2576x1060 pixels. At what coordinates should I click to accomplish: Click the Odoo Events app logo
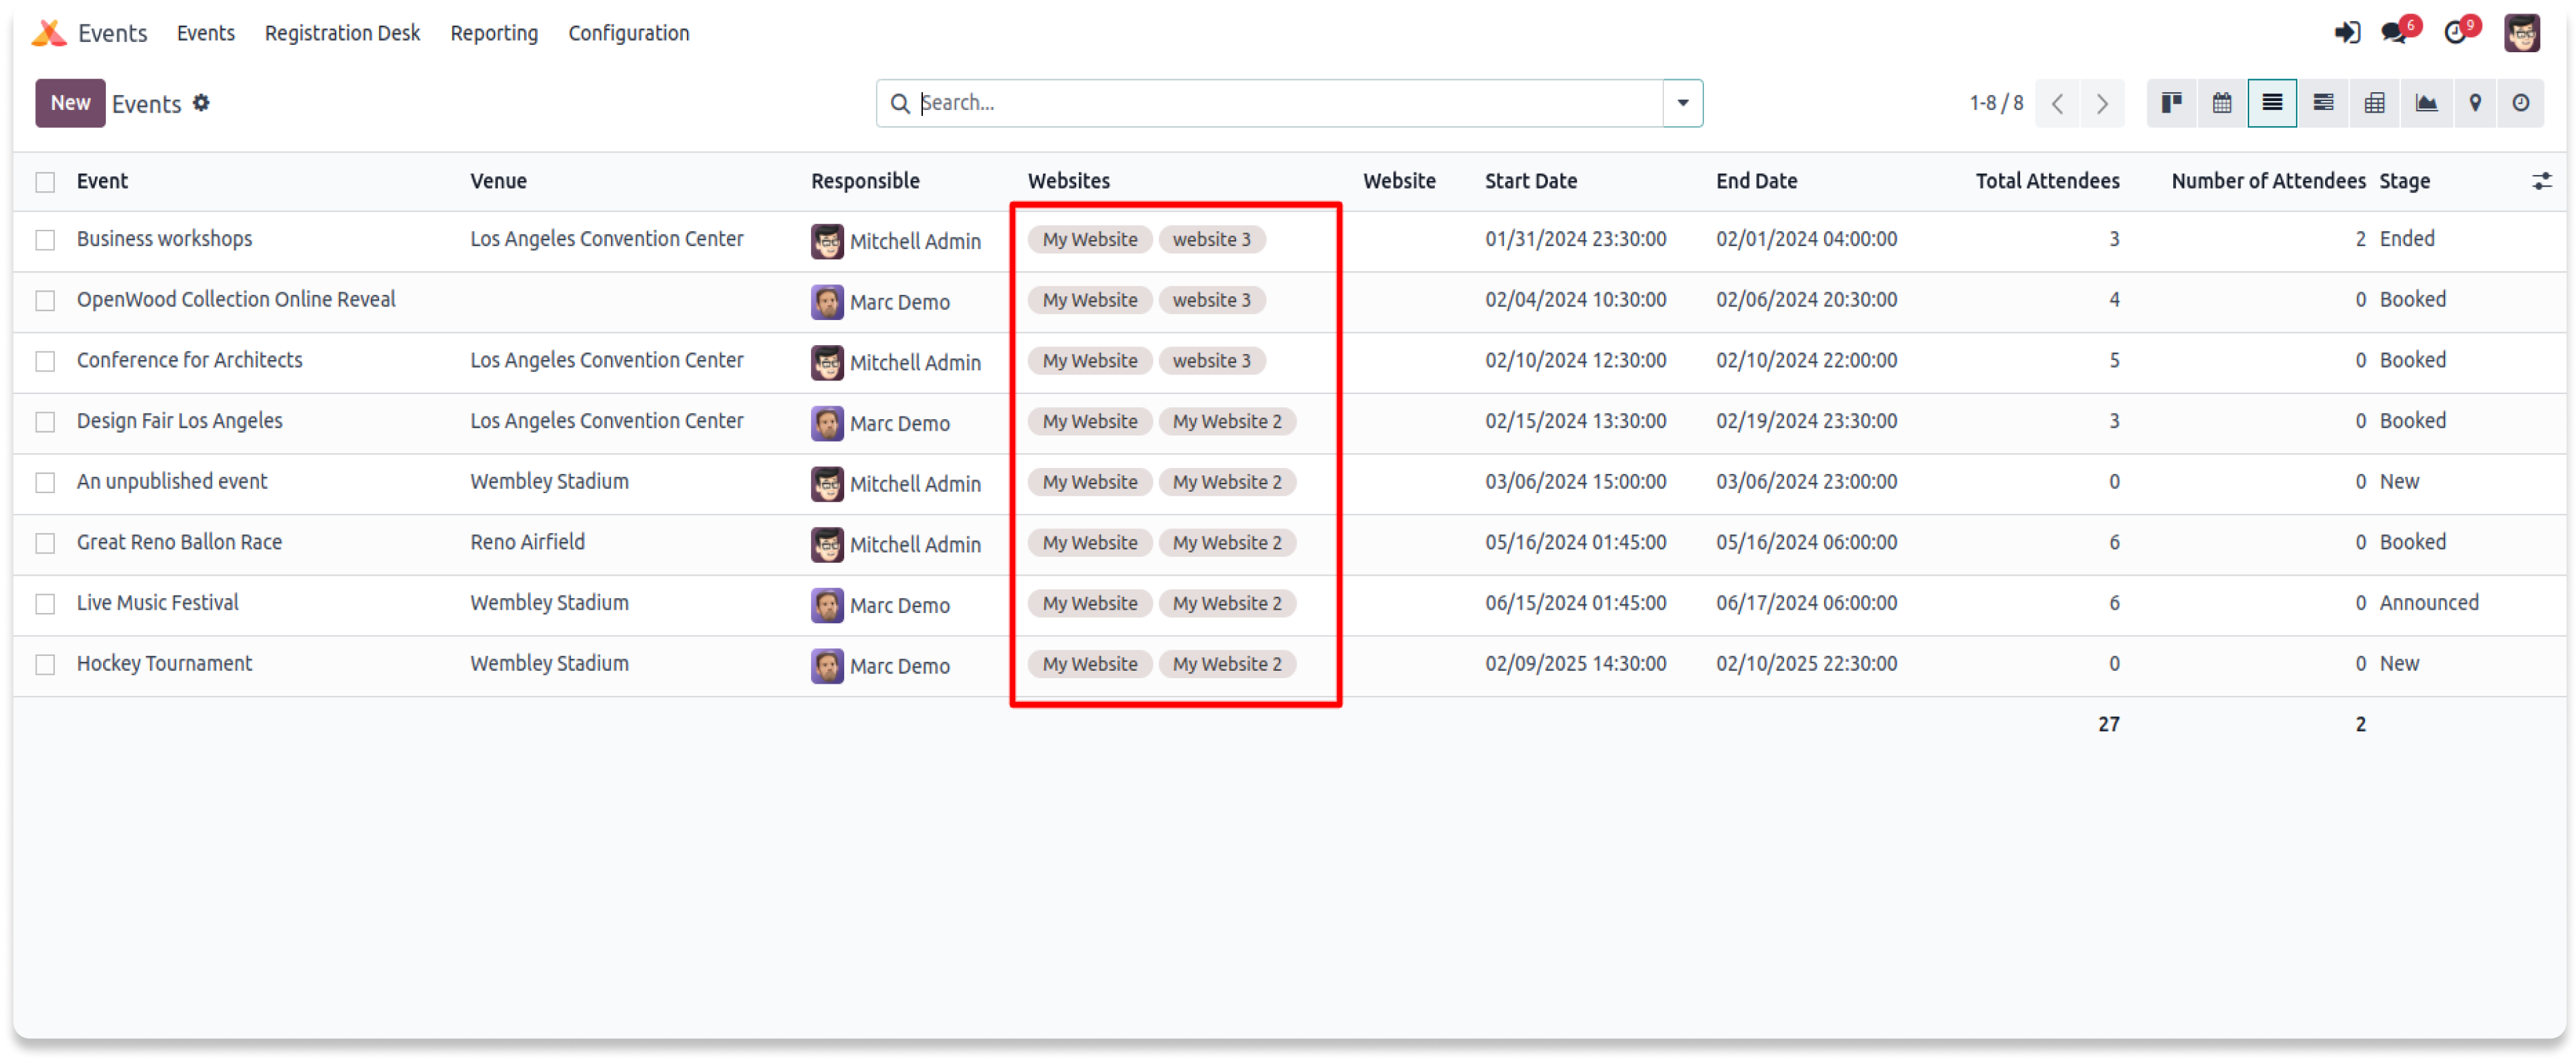click(x=48, y=33)
